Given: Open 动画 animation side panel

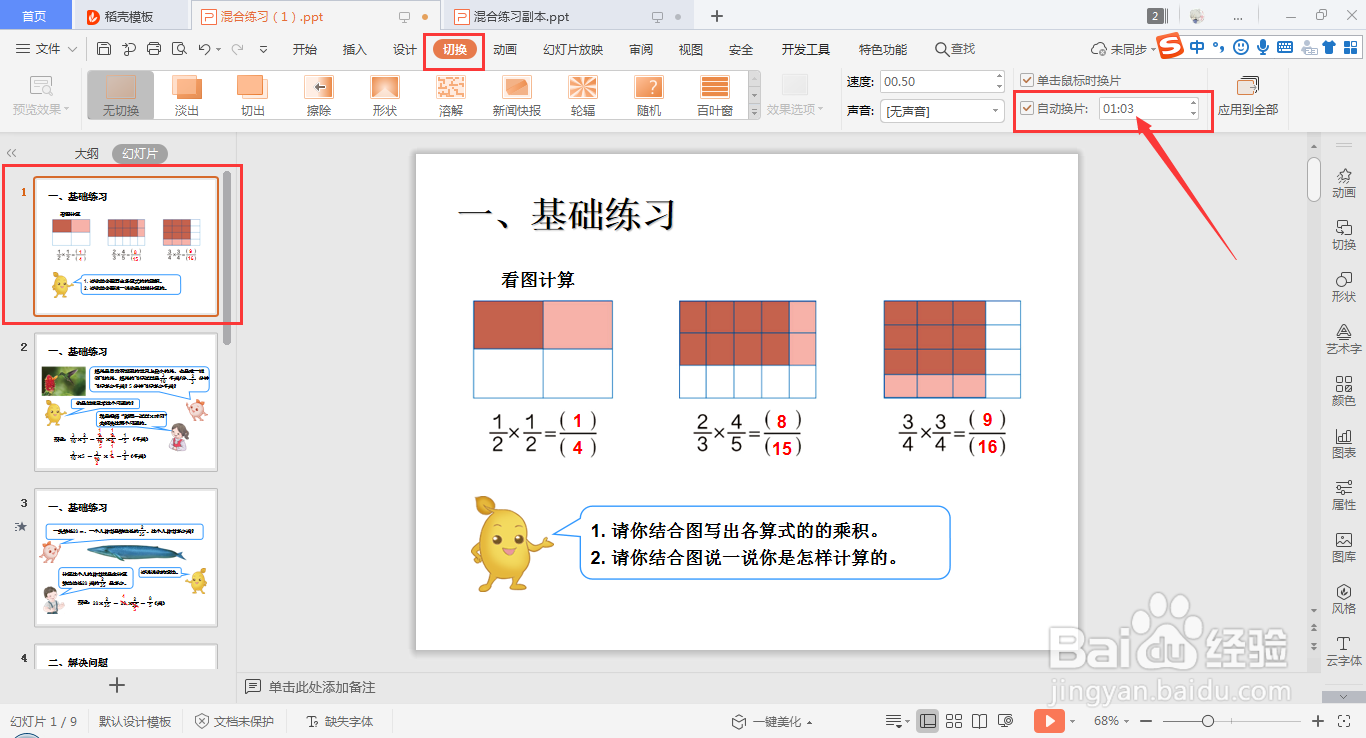Looking at the screenshot, I should [1344, 183].
